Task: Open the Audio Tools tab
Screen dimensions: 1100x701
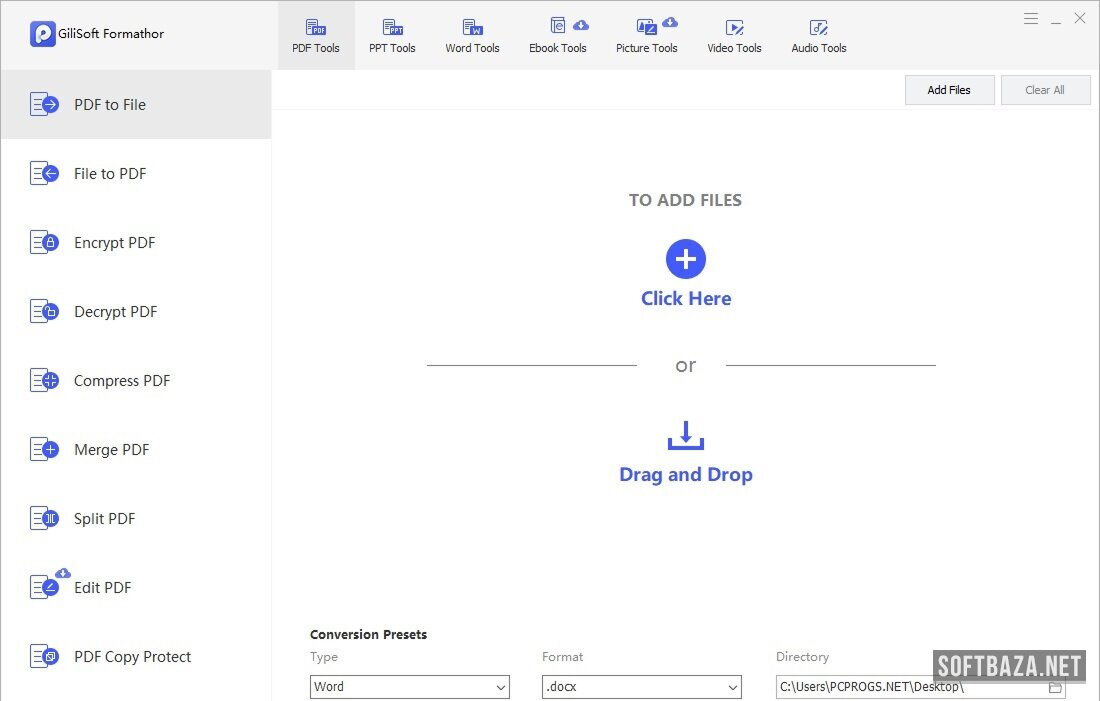Action: [x=819, y=36]
